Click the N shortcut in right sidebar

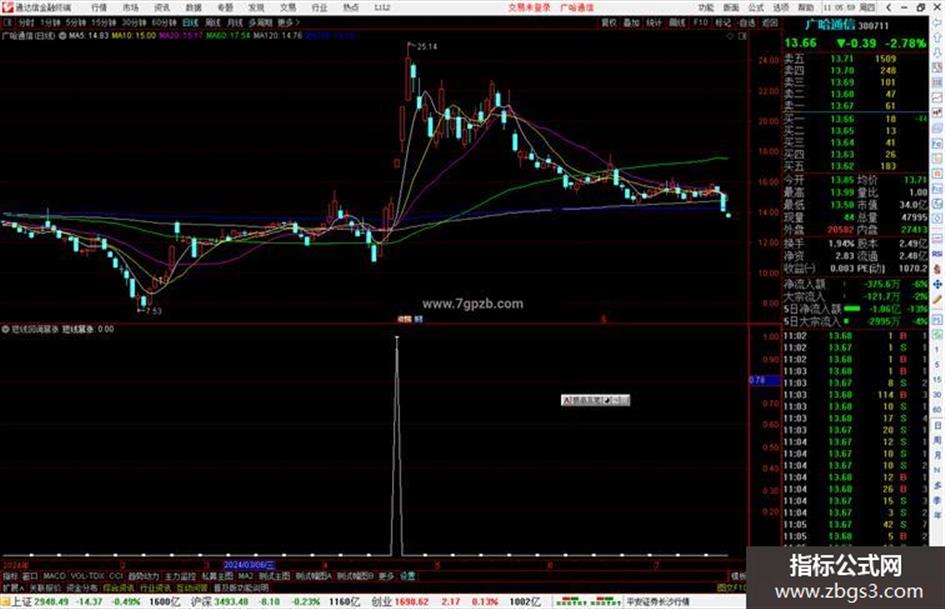click(x=937, y=470)
